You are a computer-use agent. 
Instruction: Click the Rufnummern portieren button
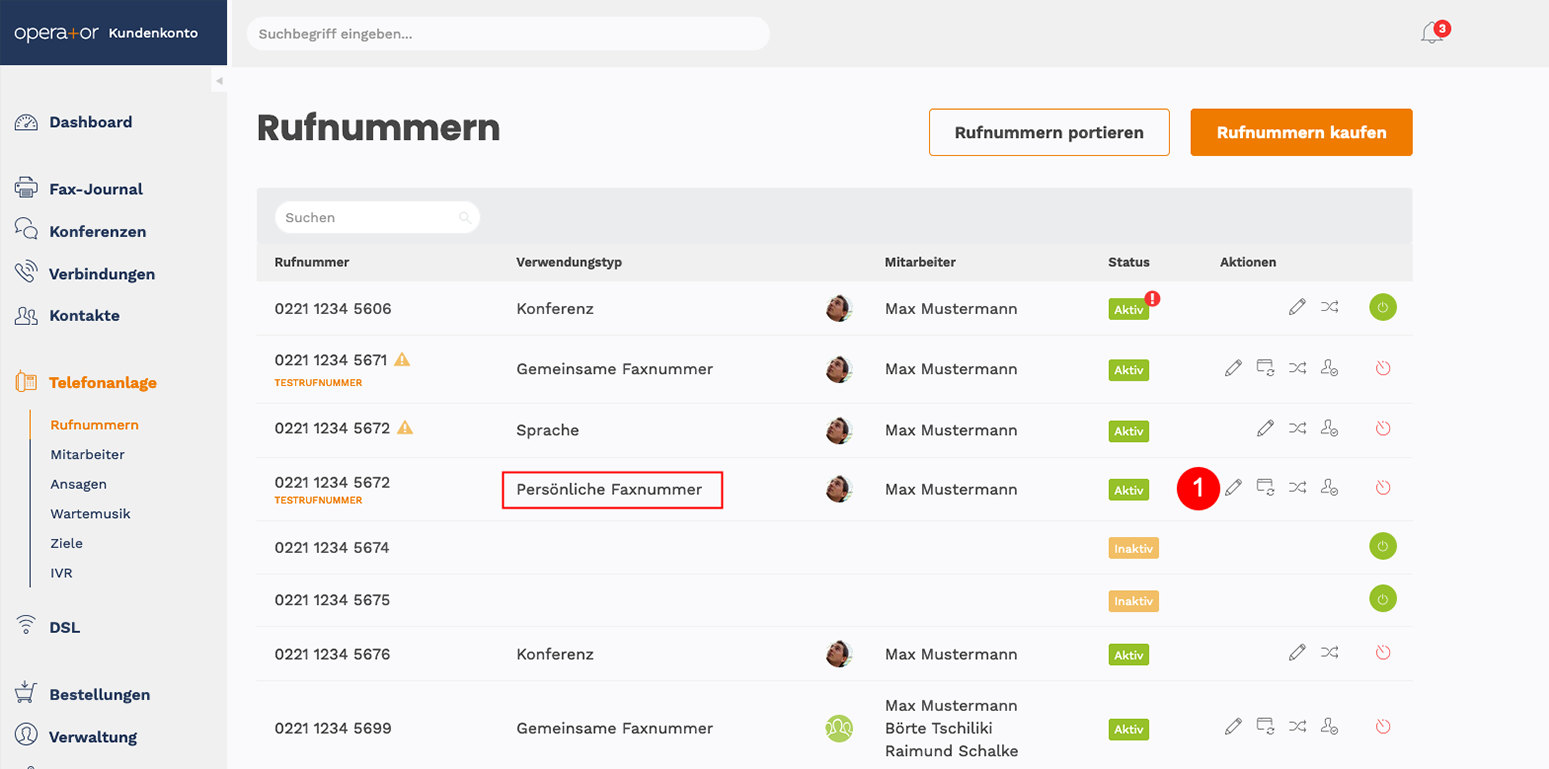pos(1049,132)
